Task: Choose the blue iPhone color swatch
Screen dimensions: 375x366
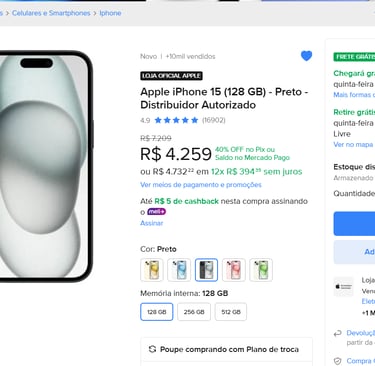Action: [179, 270]
